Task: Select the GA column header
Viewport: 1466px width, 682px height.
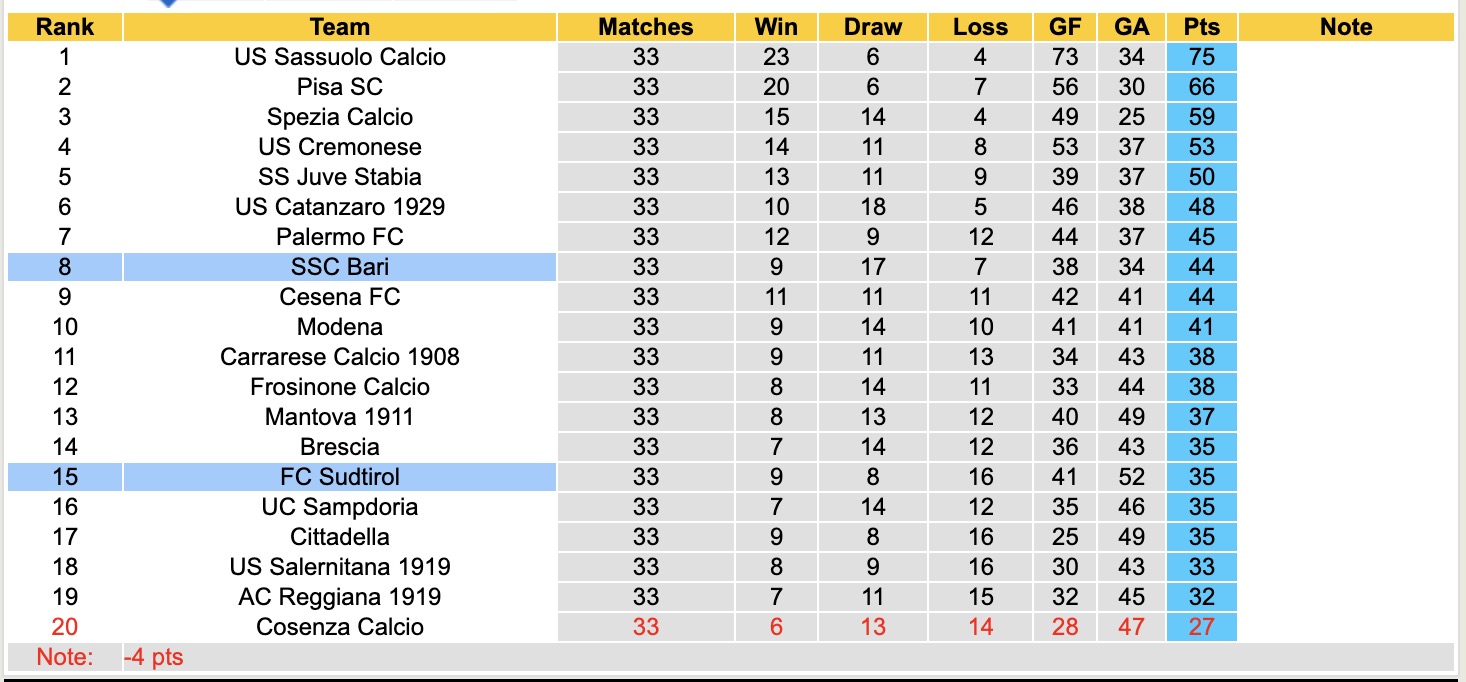Action: pos(1131,27)
